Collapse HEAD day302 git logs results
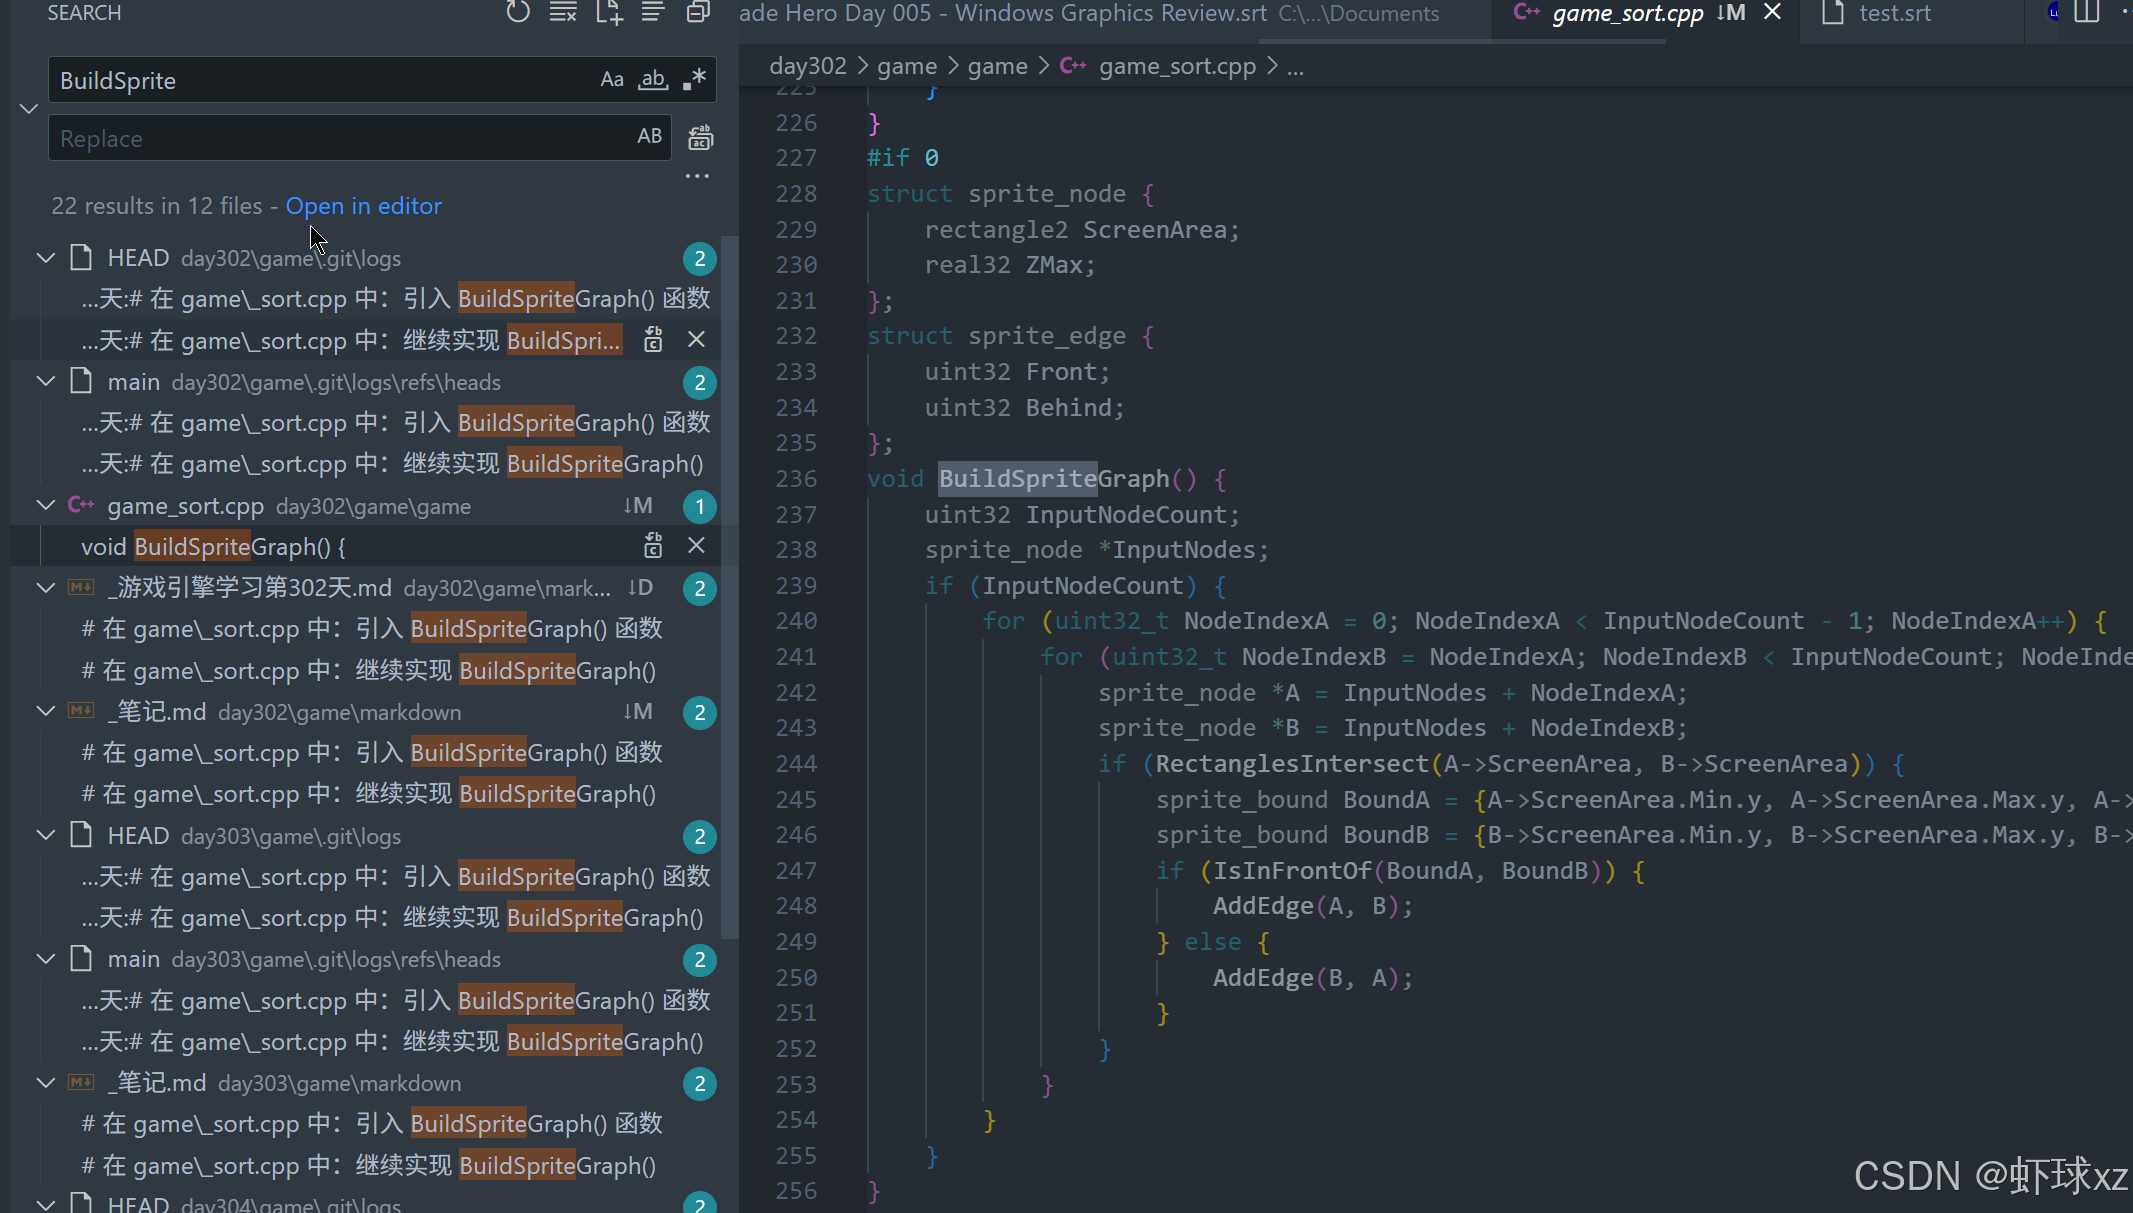2133x1213 pixels. coord(46,258)
